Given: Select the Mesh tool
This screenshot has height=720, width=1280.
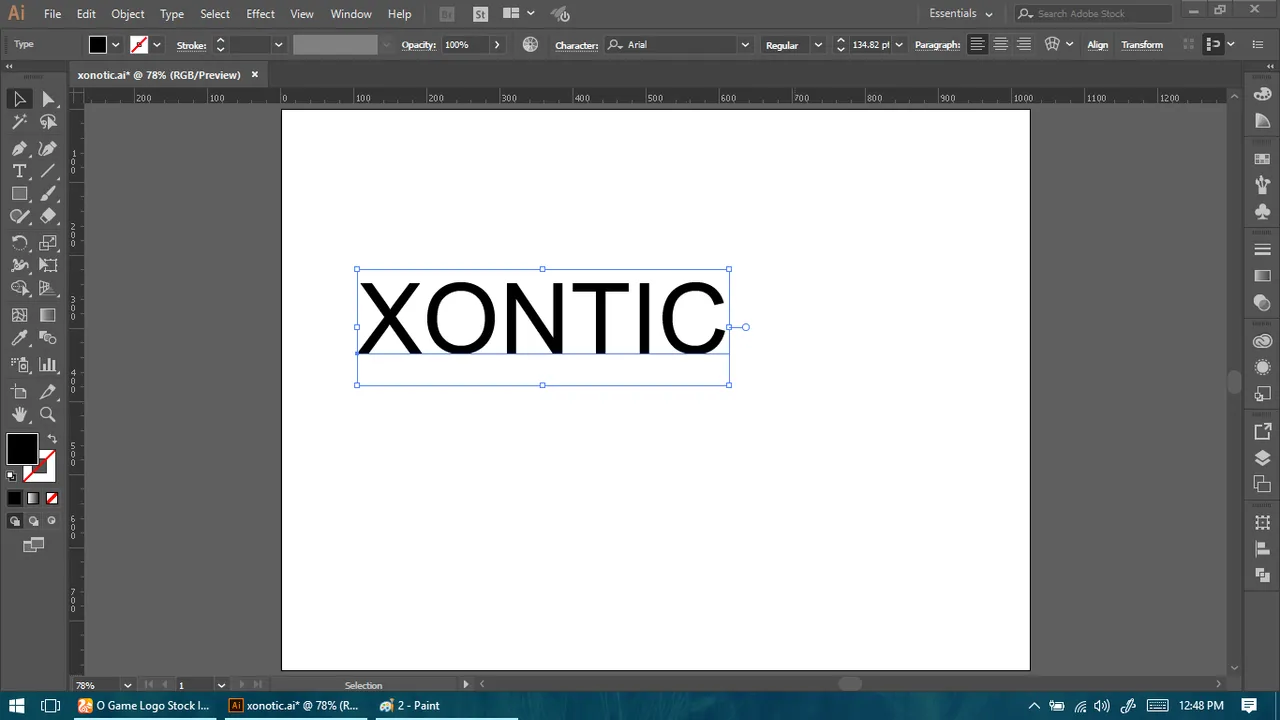Looking at the screenshot, I should (x=19, y=315).
